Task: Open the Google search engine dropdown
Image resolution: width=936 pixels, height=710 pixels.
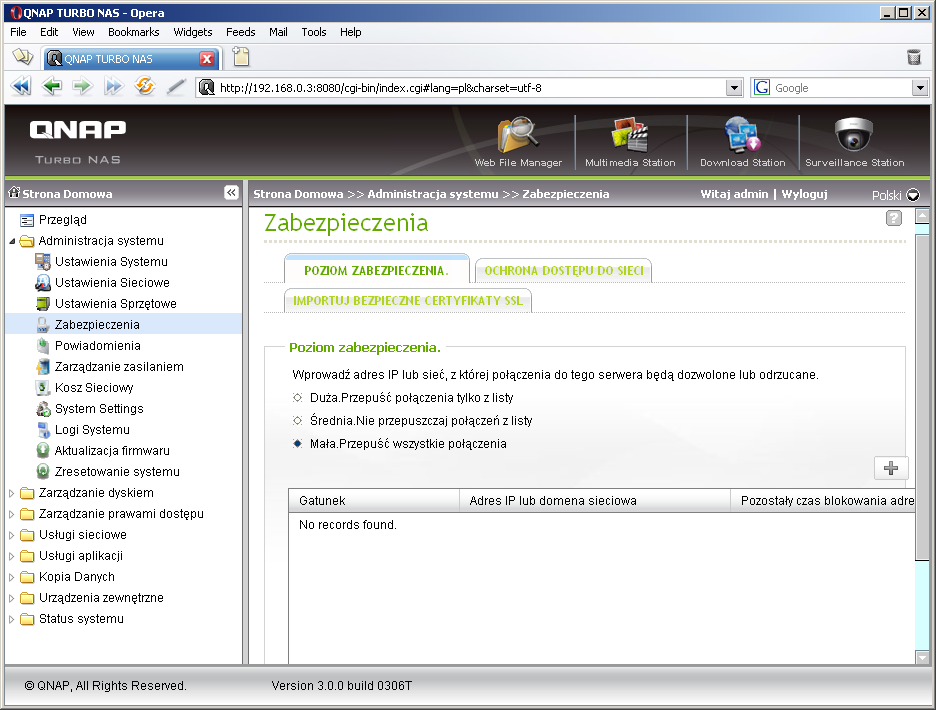Action: (x=920, y=88)
